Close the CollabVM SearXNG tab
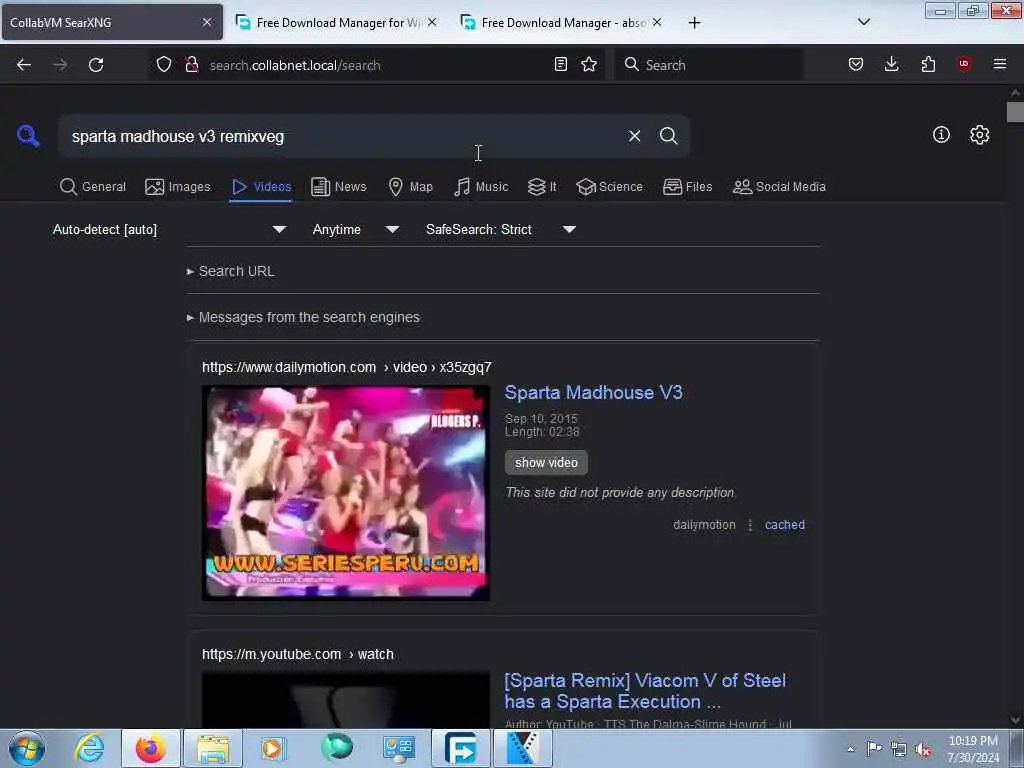 click(x=207, y=22)
